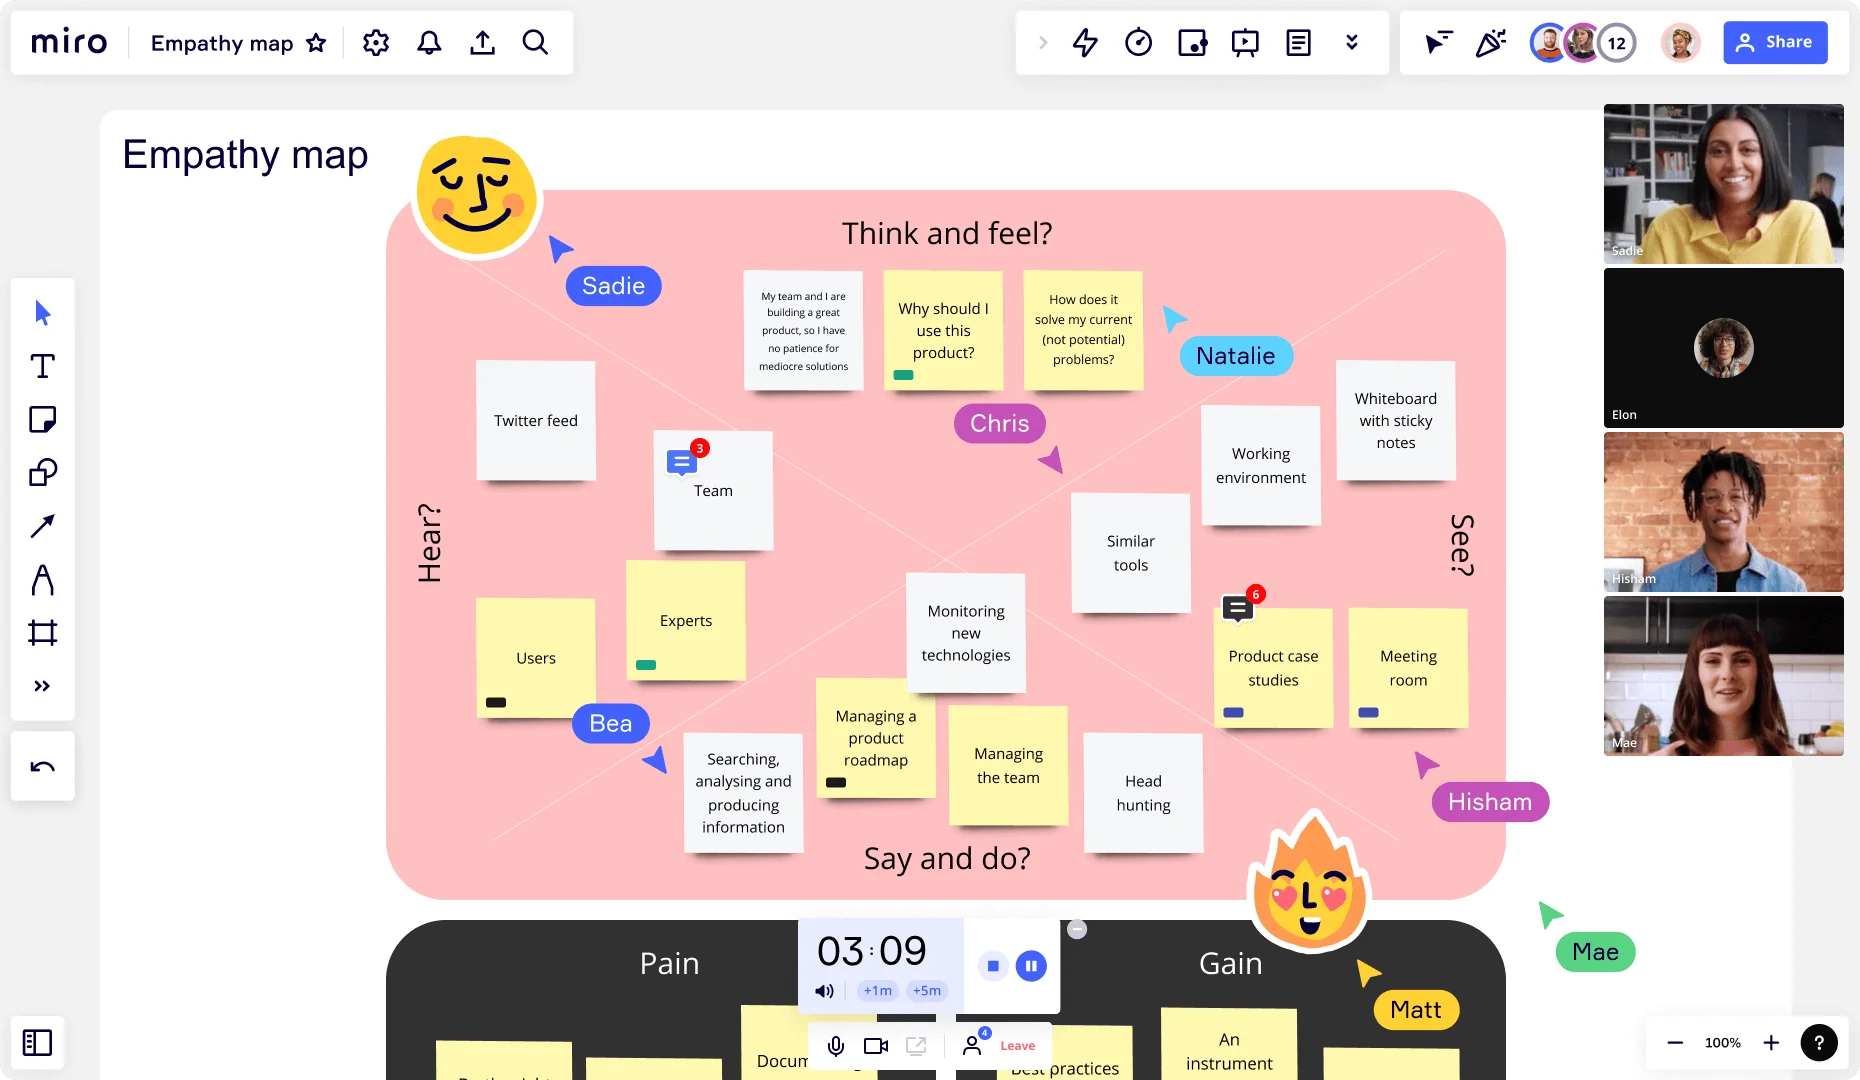Click the fire heart-eyes sticker

(x=1310, y=880)
